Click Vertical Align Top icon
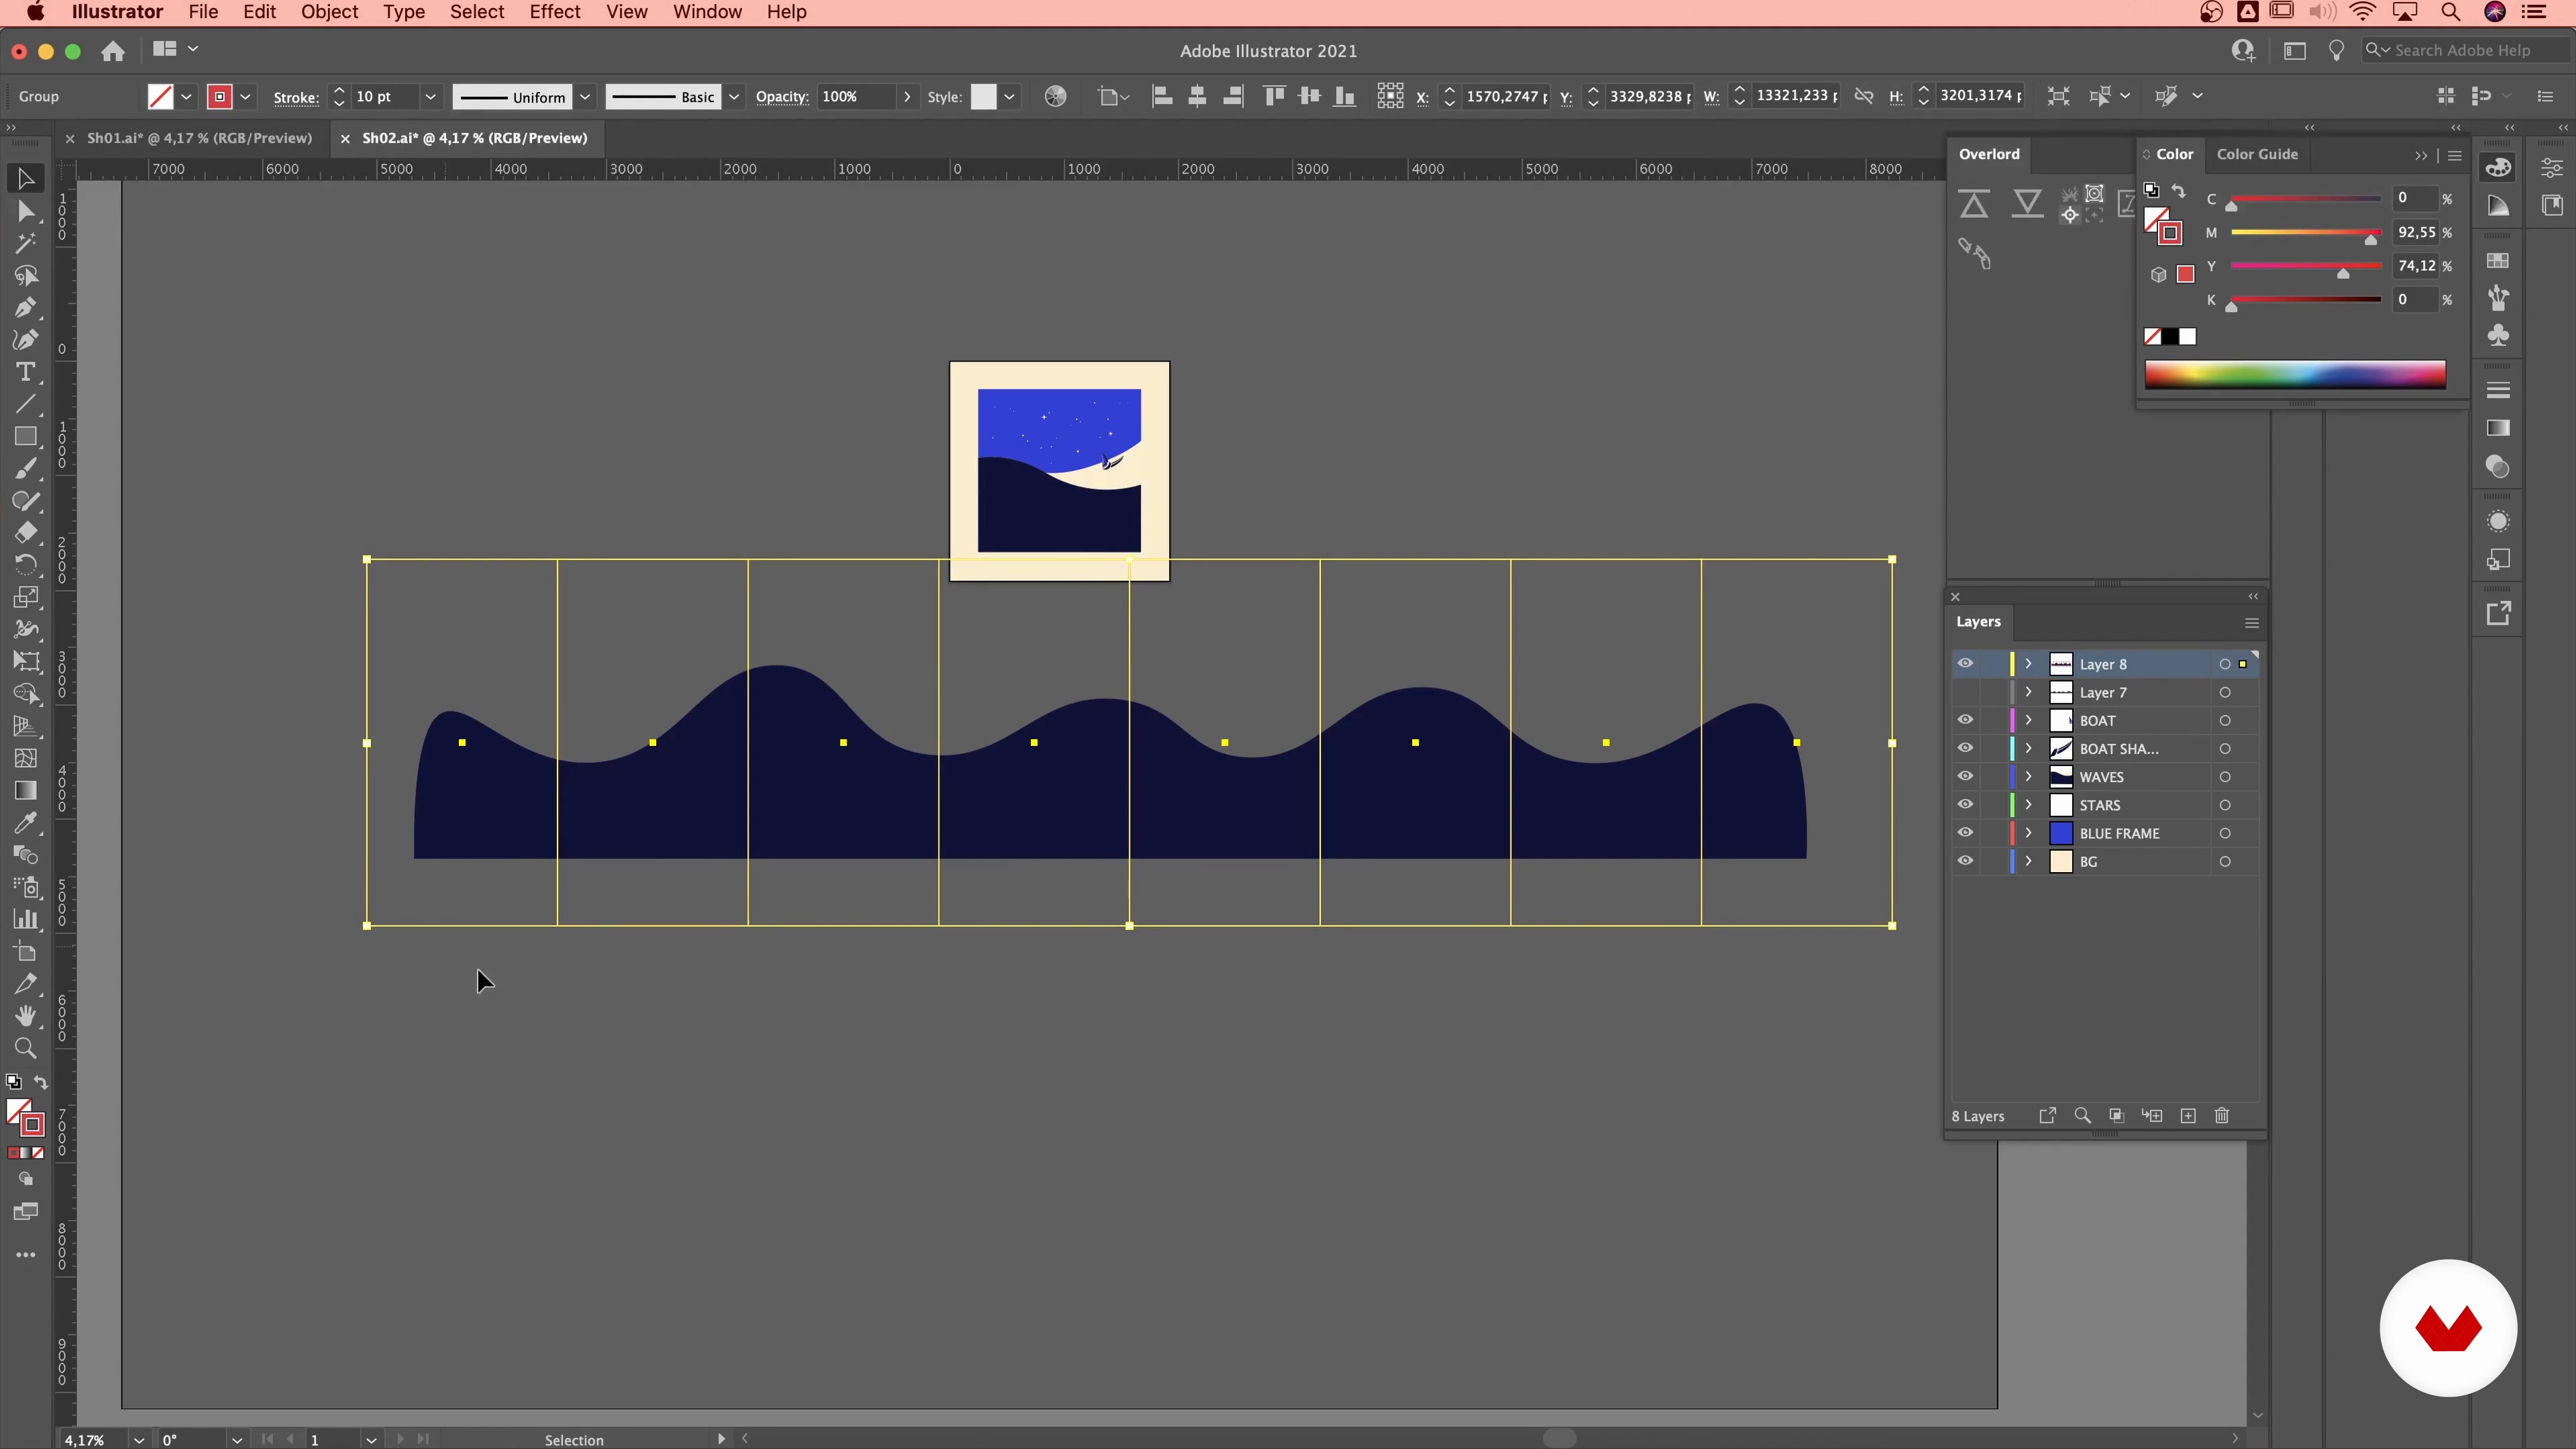This screenshot has height=1449, width=2576. tap(1274, 96)
